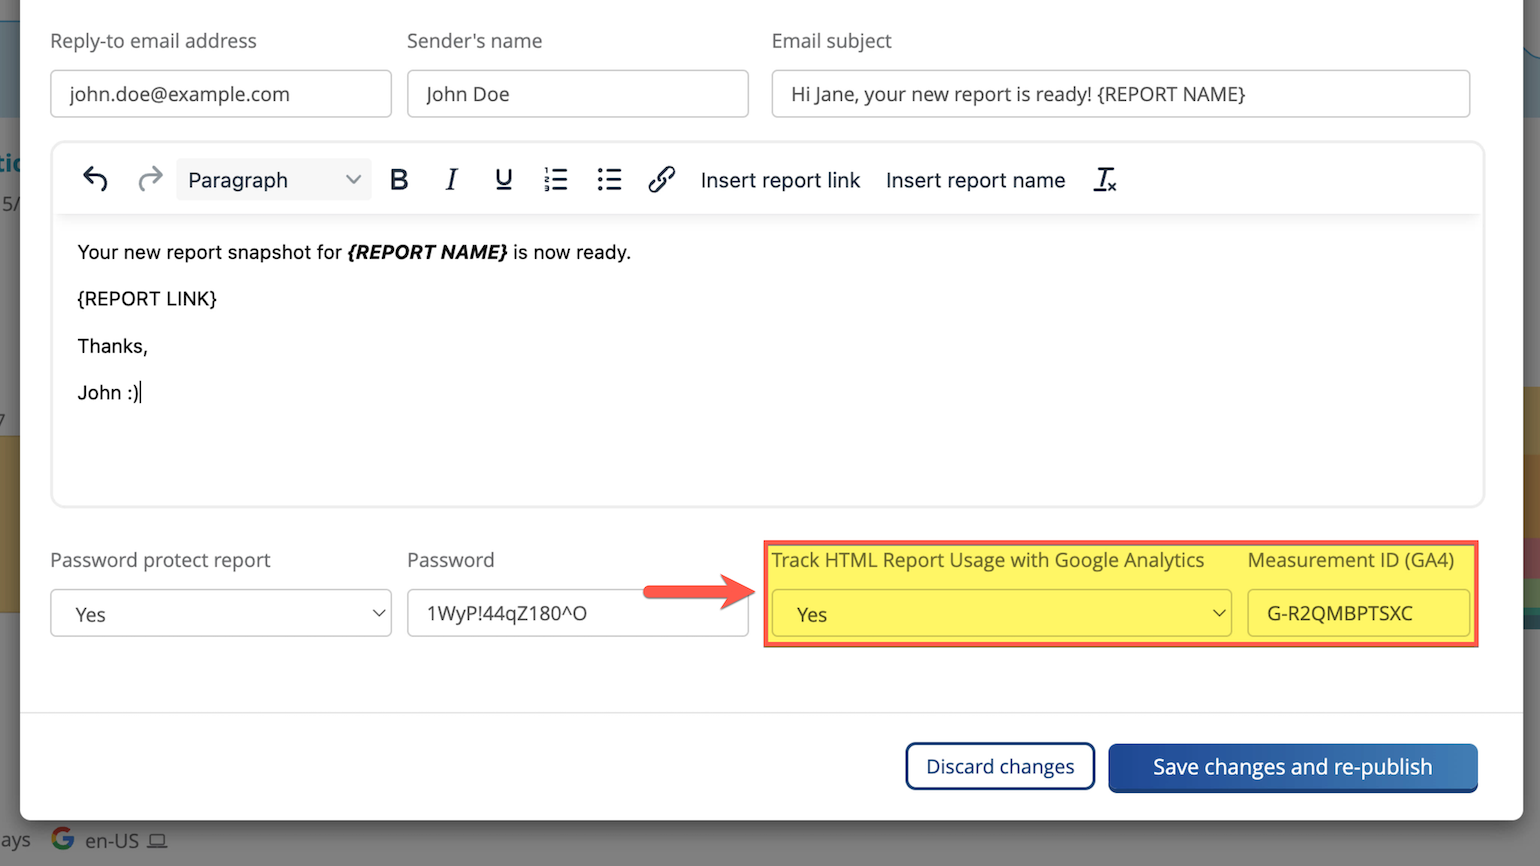Click Save changes and re-publish
The image size is (1540, 866).
(1292, 766)
